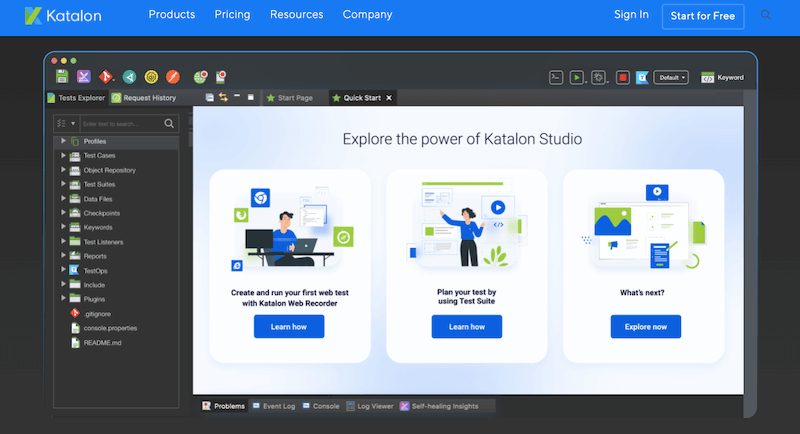This screenshot has width=800, height=434.
Task: Click the Sign In link
Action: (631, 15)
